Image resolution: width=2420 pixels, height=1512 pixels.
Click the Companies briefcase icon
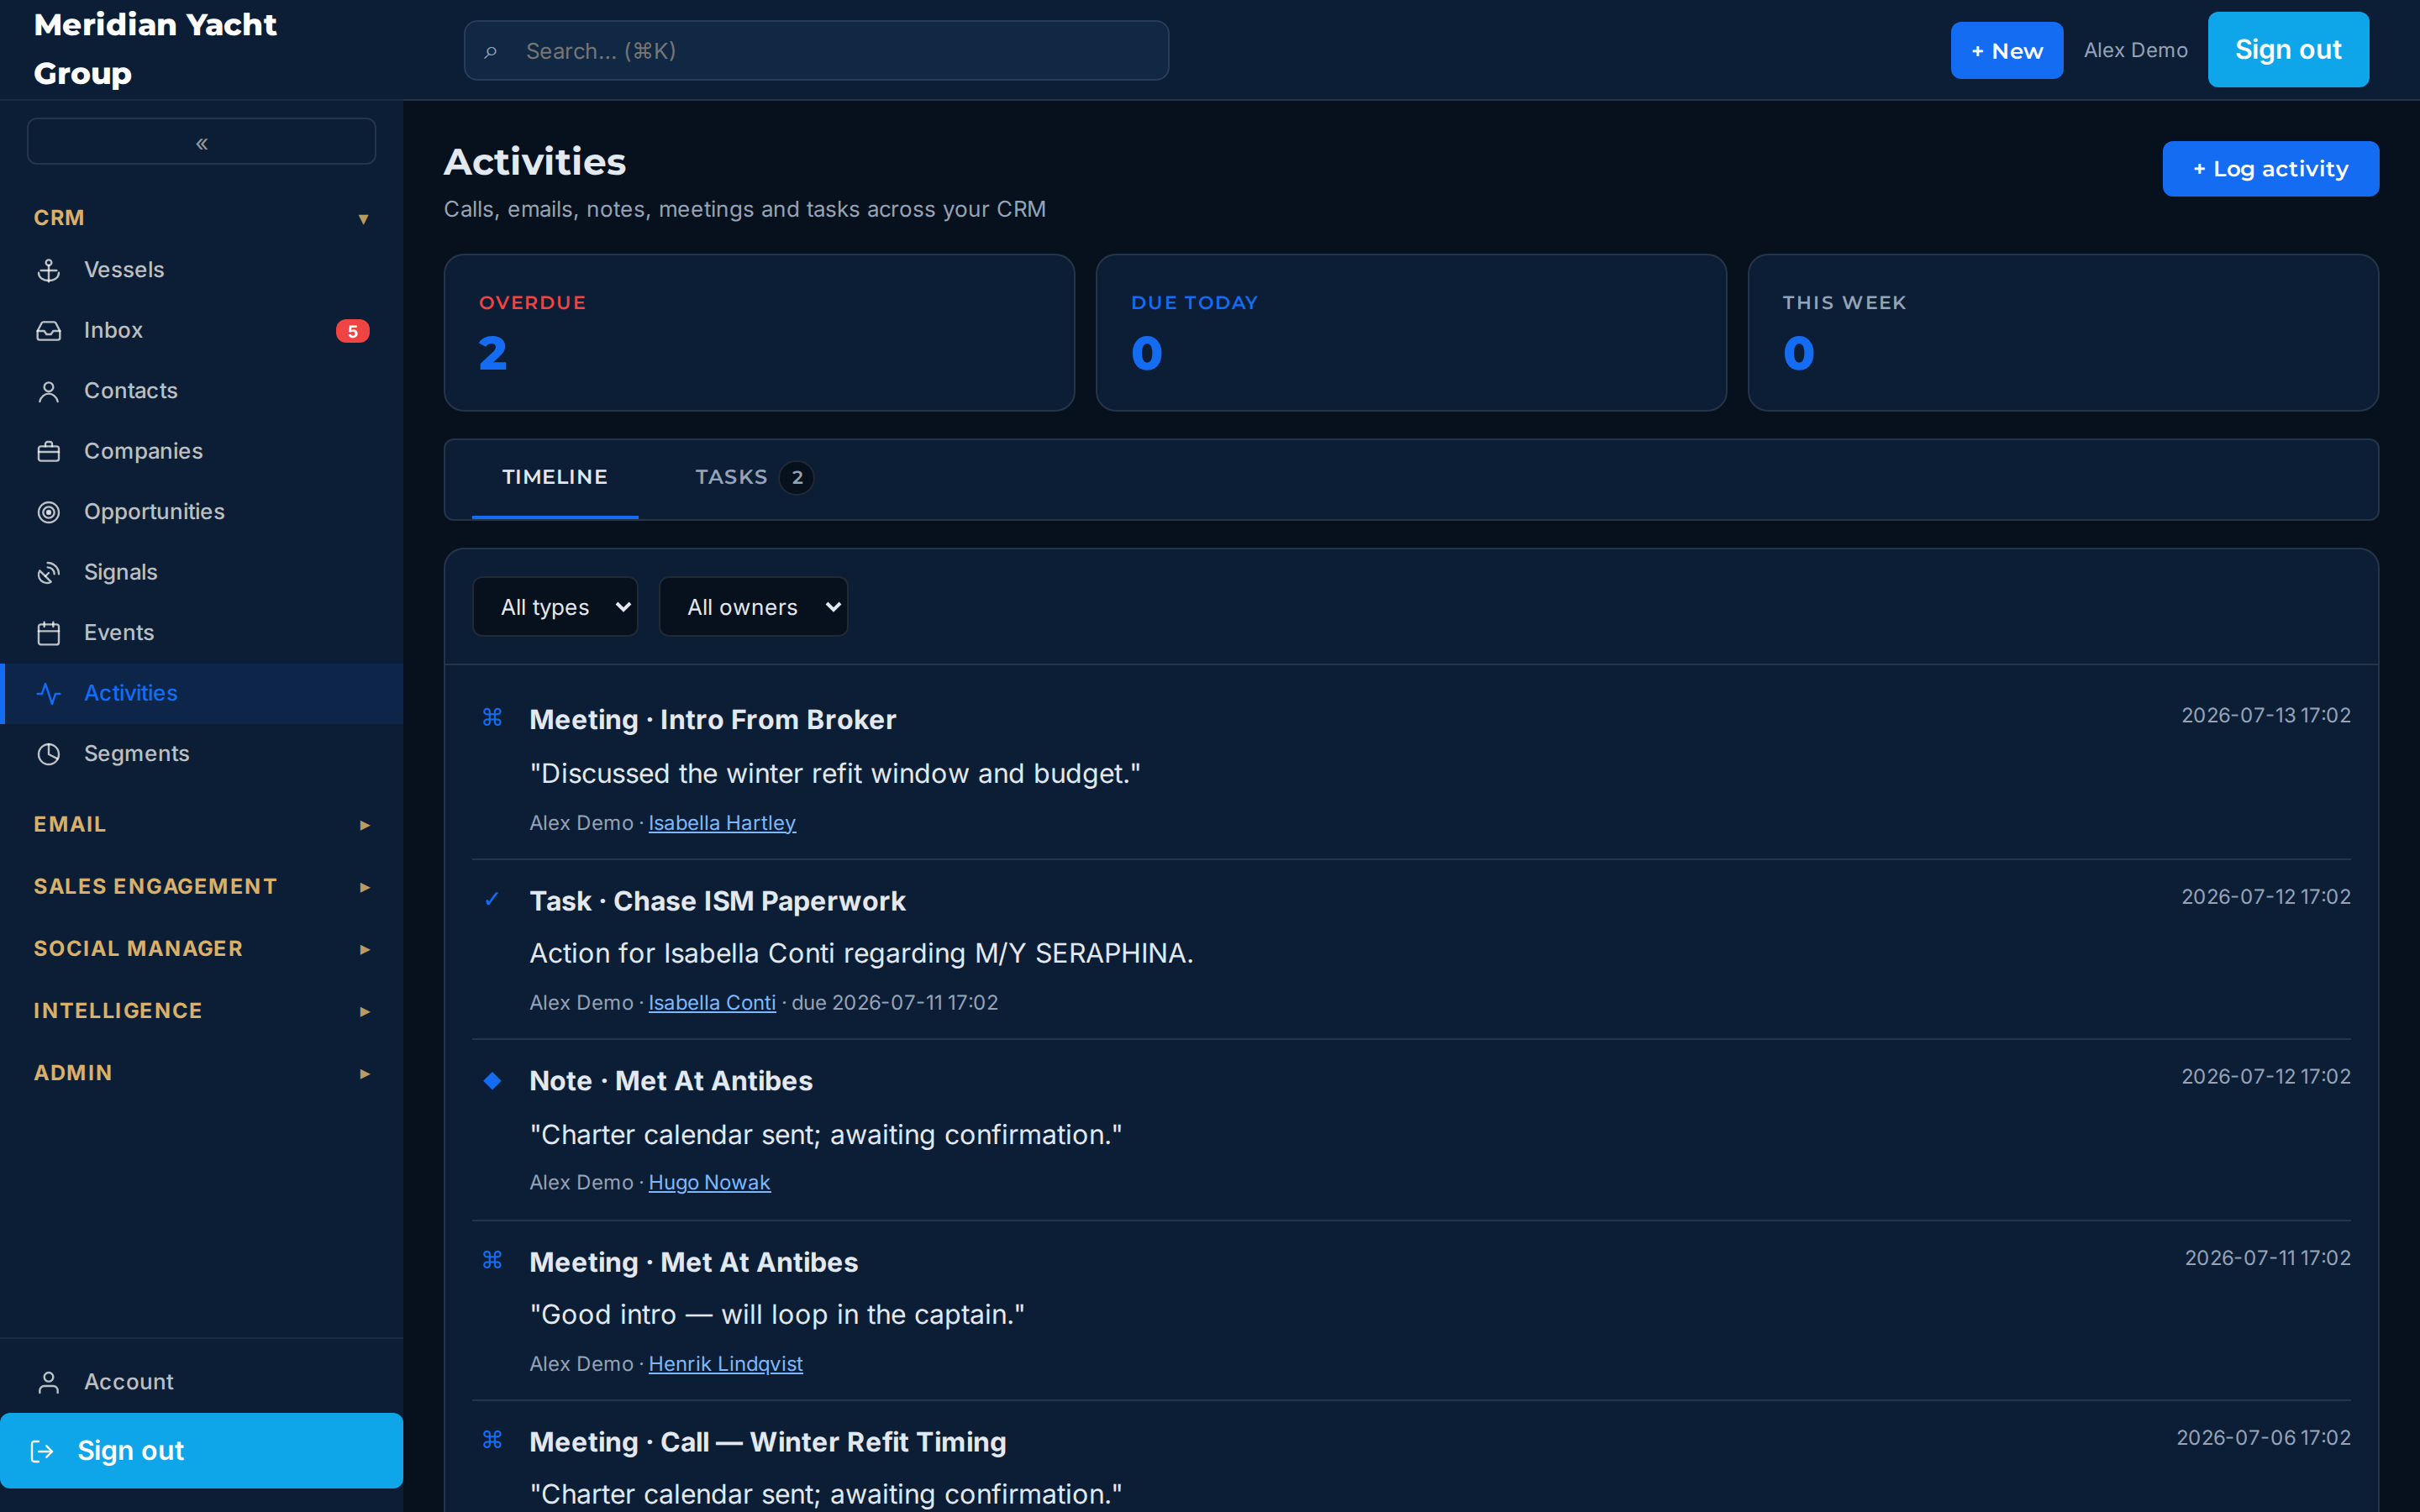coord(49,452)
